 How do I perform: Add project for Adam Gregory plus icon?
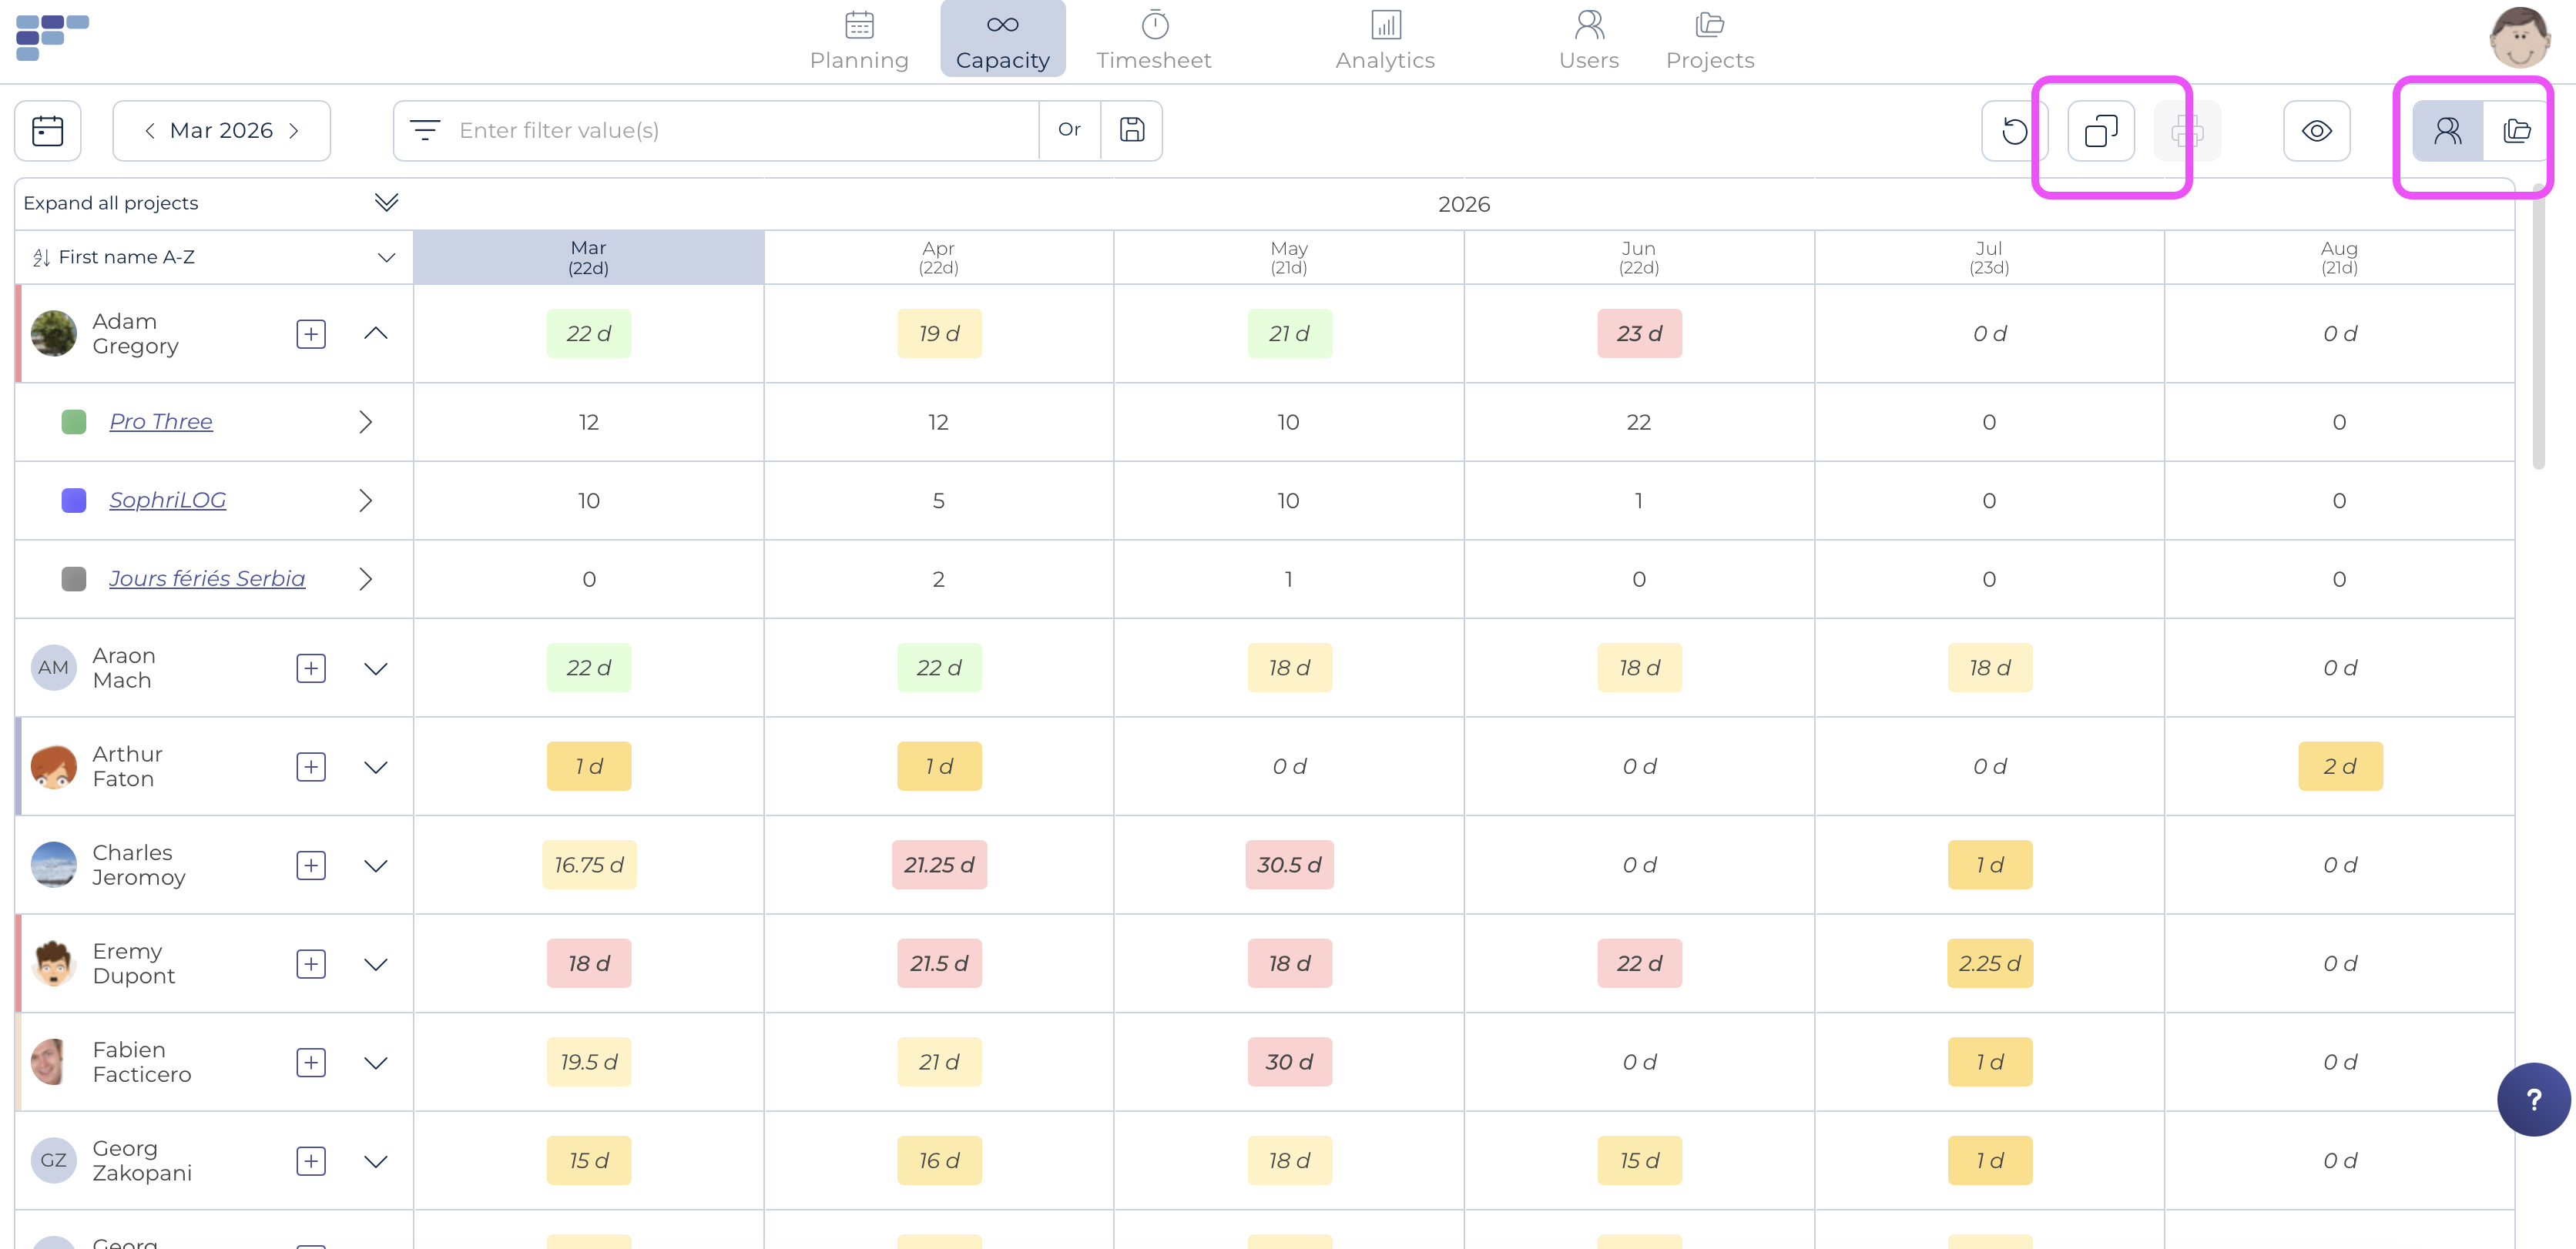[311, 334]
